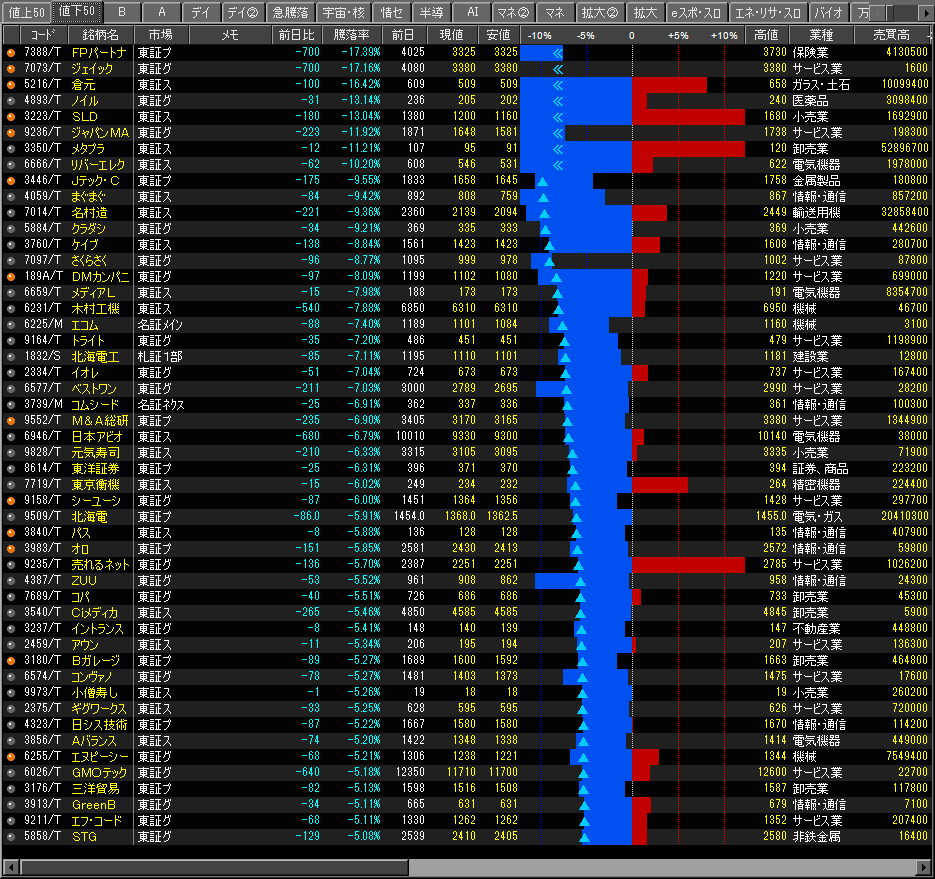Click the orange marker beside 6255/T エヌピーシー
Image resolution: width=935 pixels, height=879 pixels.
[x=11, y=757]
